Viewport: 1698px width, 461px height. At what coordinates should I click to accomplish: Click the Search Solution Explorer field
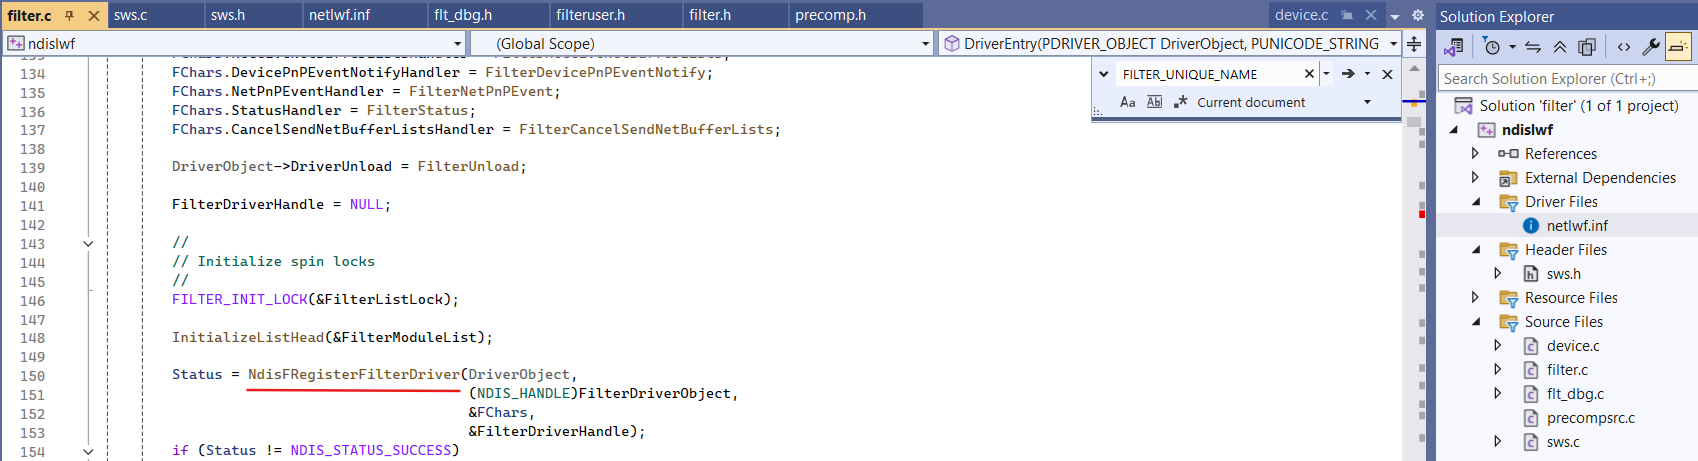(x=1565, y=79)
